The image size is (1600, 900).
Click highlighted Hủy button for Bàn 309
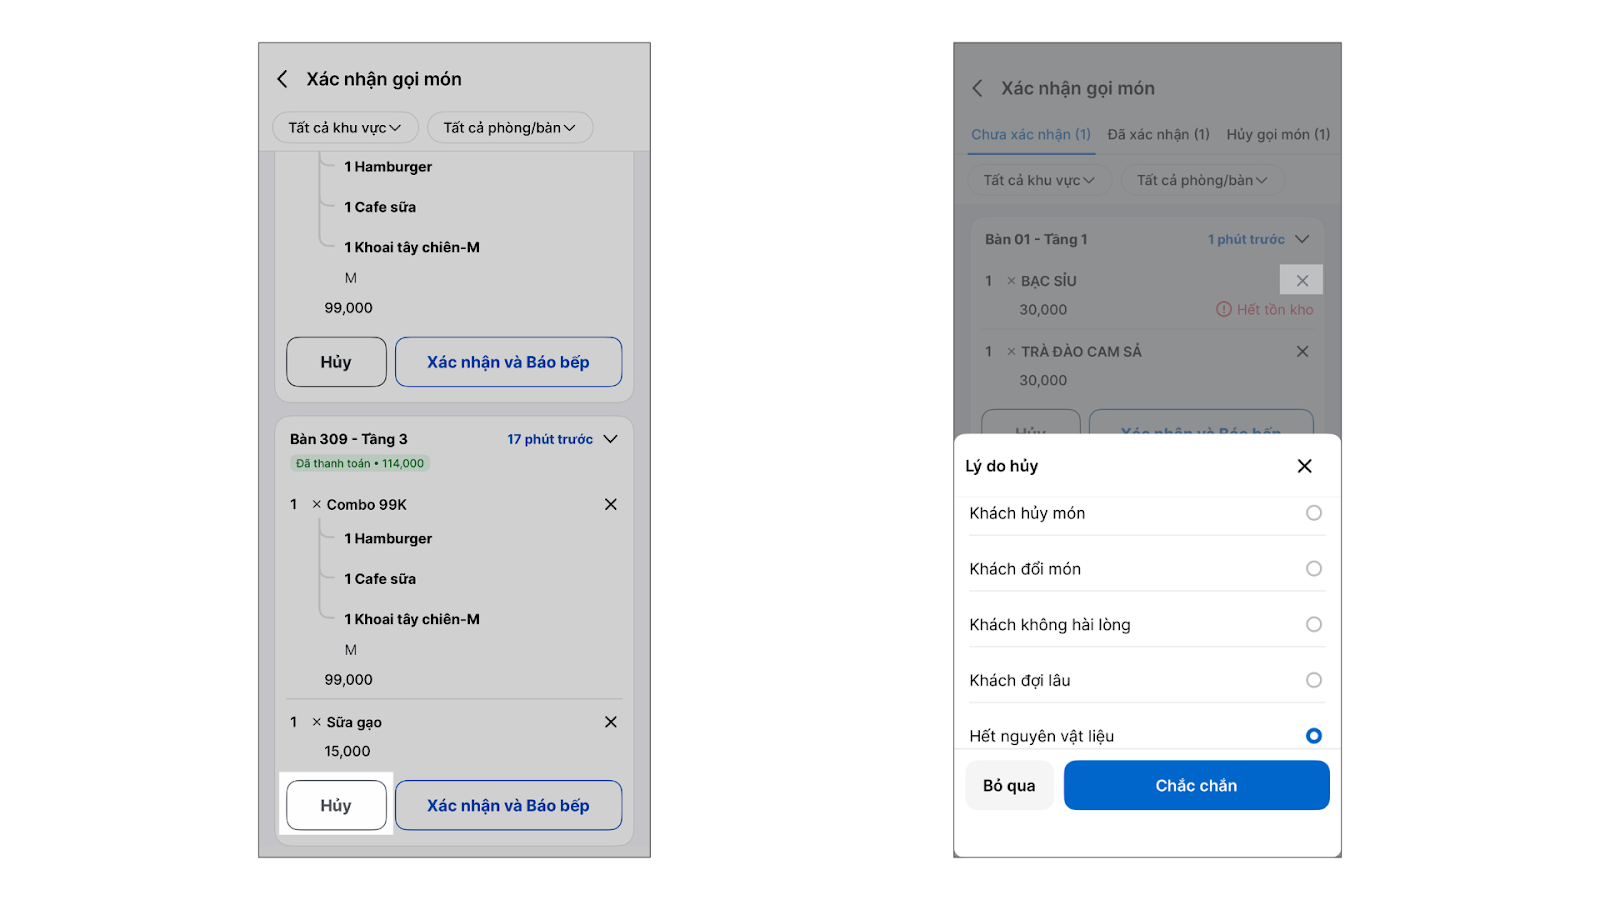click(336, 805)
